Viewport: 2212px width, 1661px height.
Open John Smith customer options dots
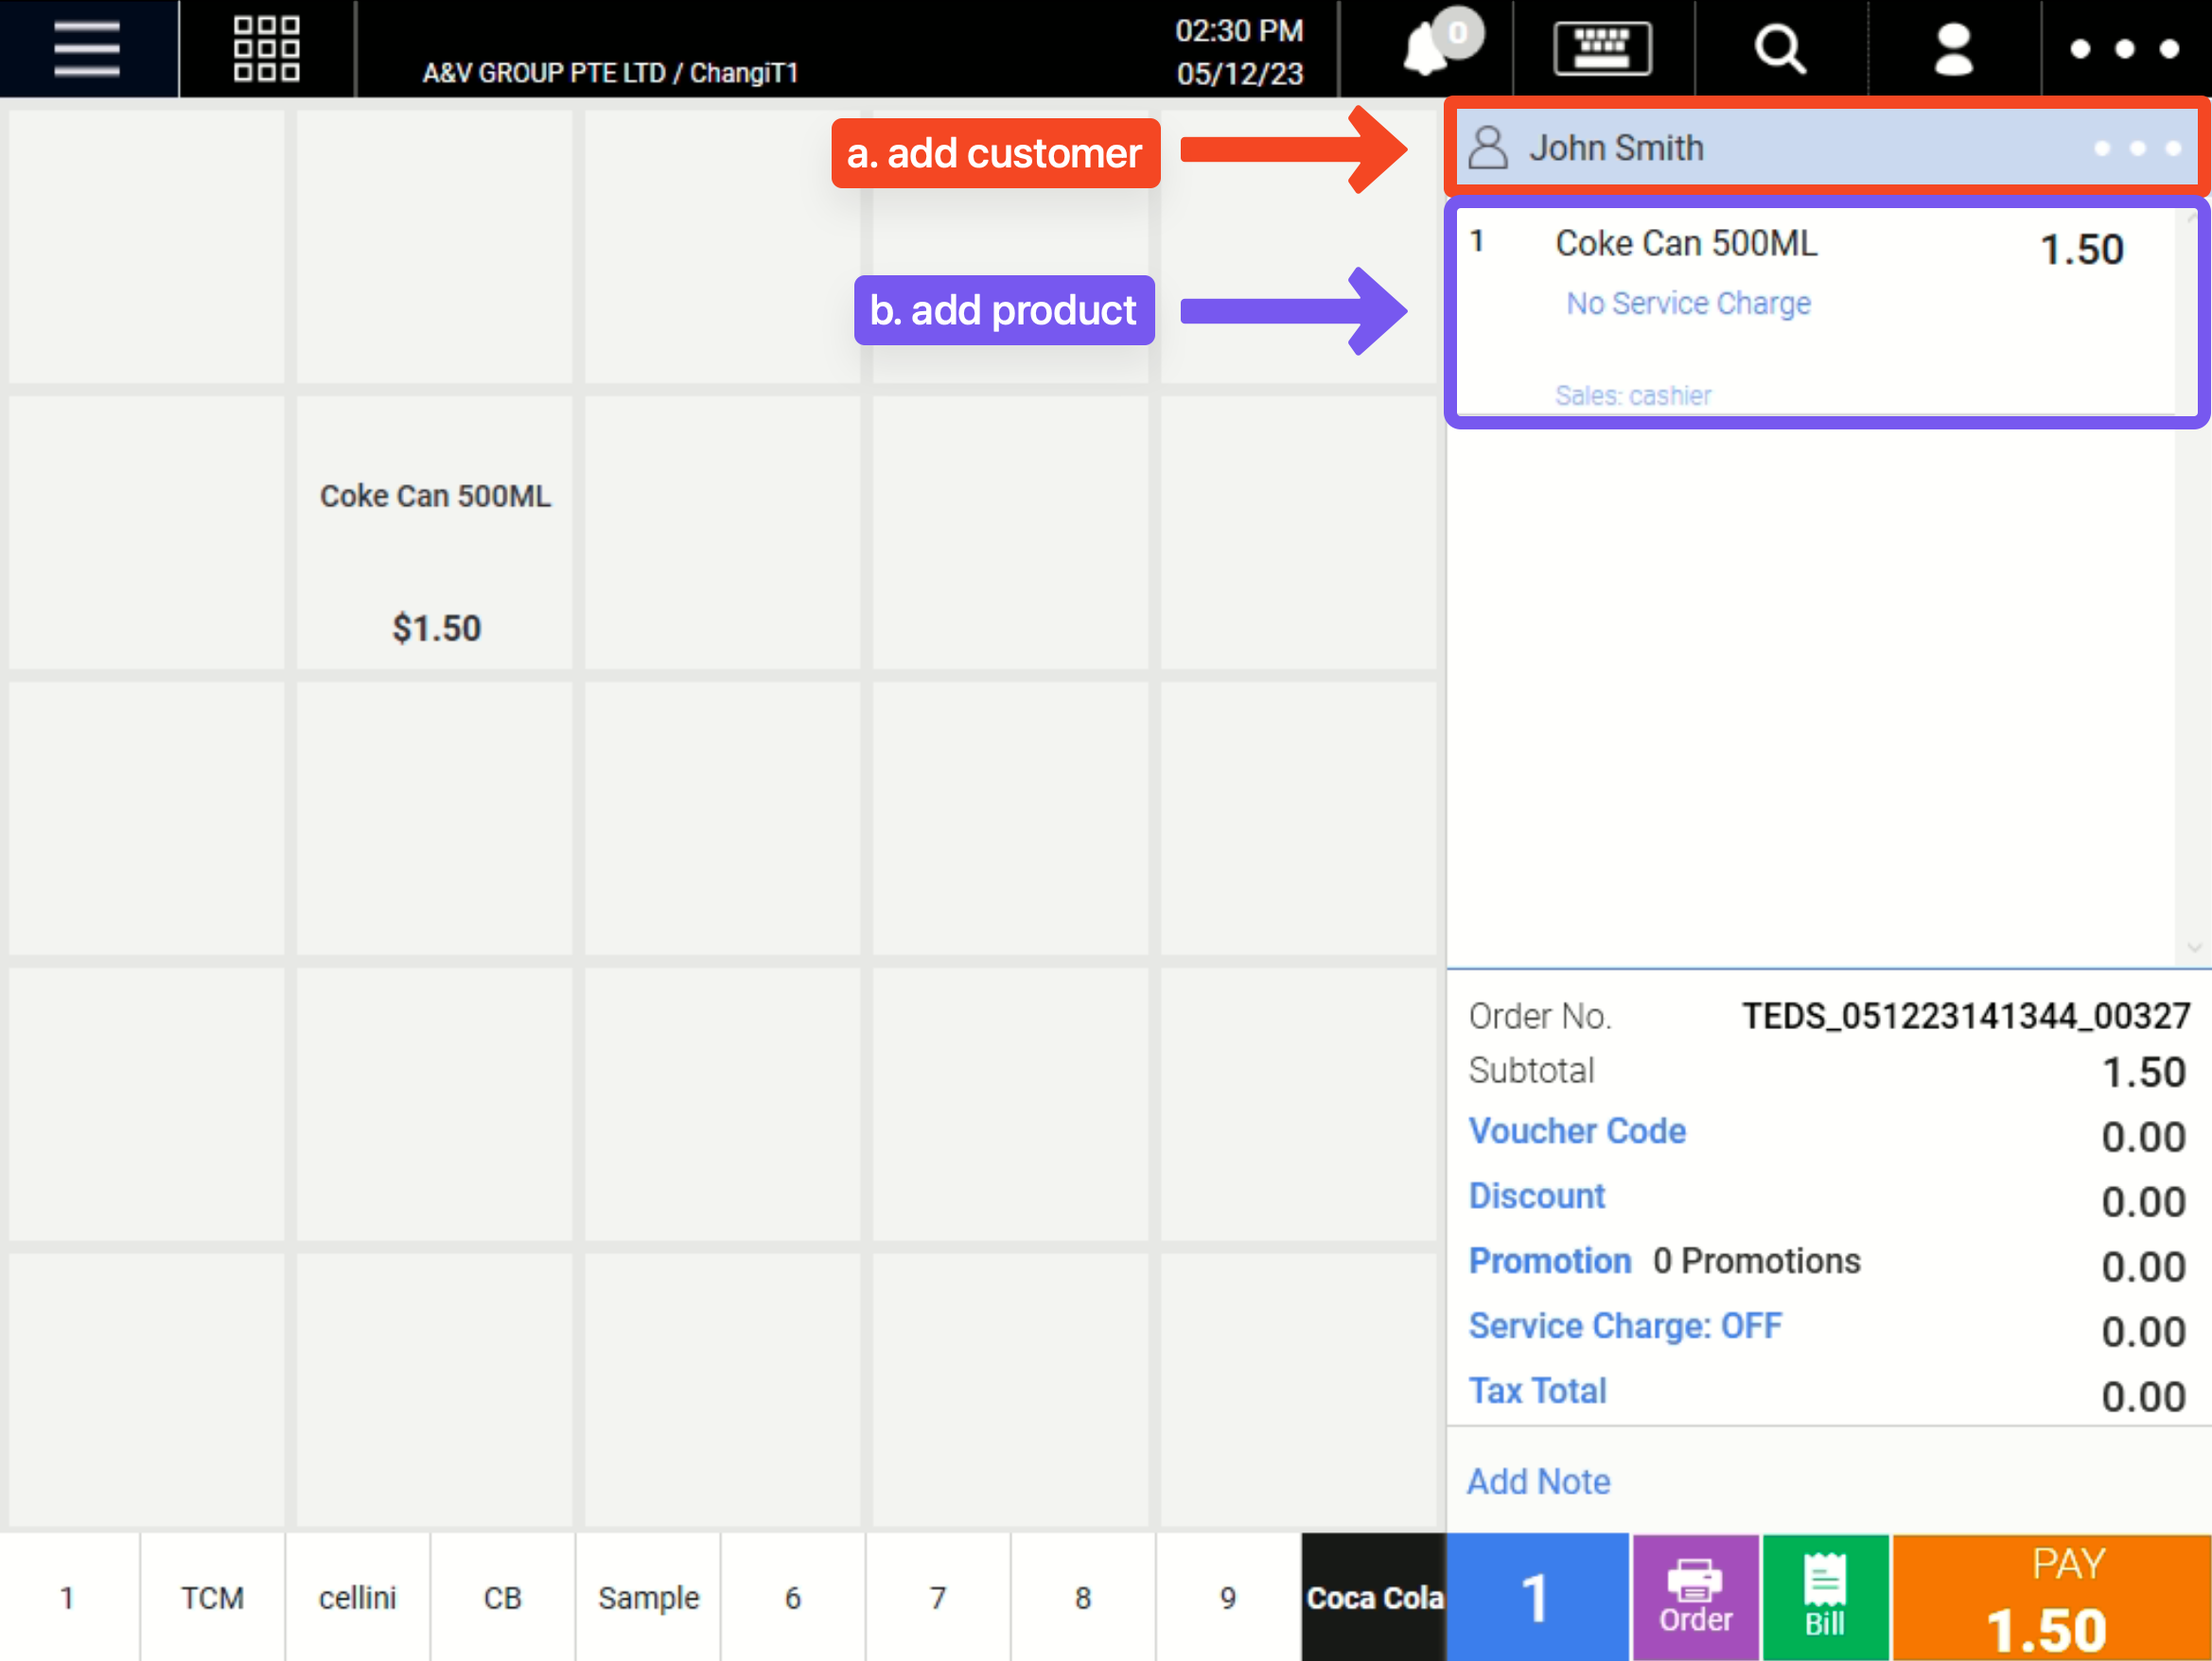[x=2137, y=148]
